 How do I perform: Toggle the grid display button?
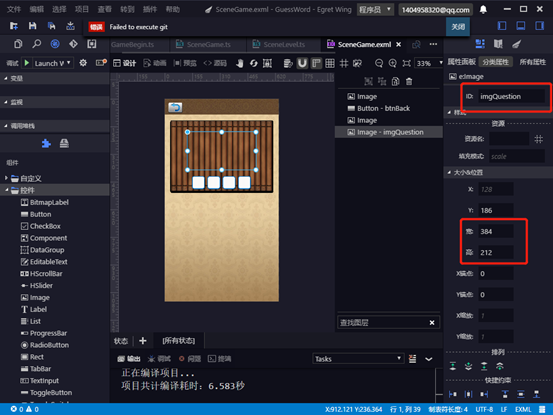click(330, 63)
